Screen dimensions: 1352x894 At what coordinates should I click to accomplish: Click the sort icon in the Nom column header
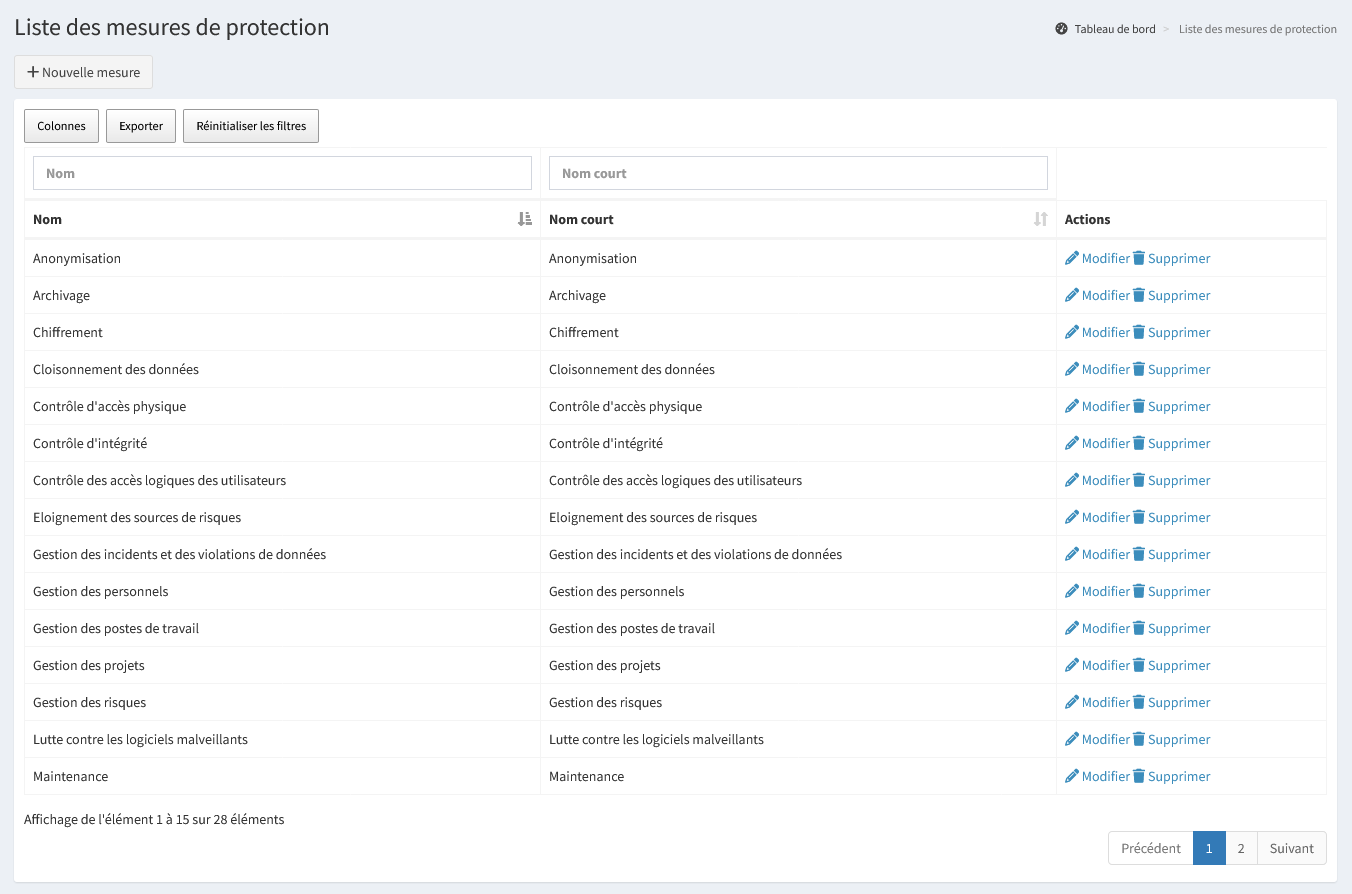pyautogui.click(x=525, y=219)
